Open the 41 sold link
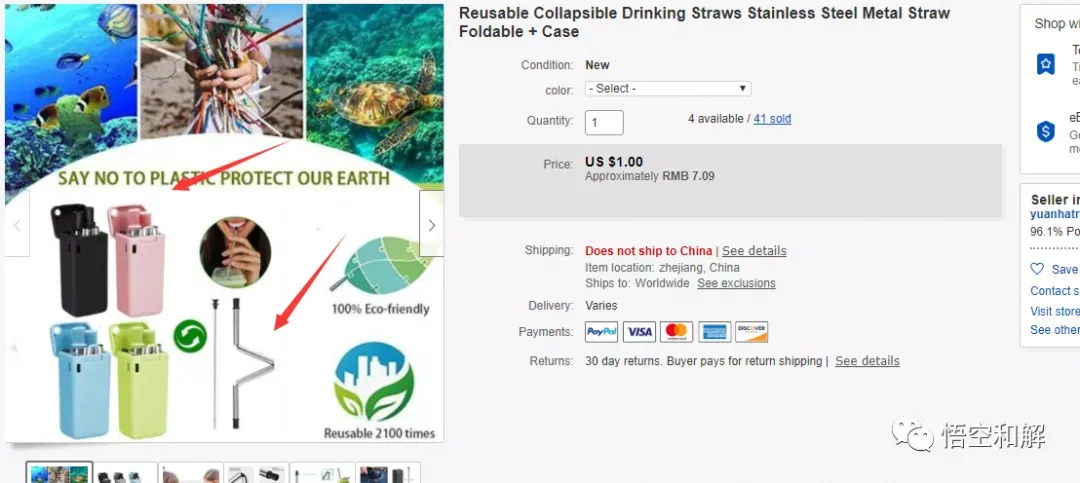Image resolution: width=1080 pixels, height=483 pixels. [x=772, y=119]
